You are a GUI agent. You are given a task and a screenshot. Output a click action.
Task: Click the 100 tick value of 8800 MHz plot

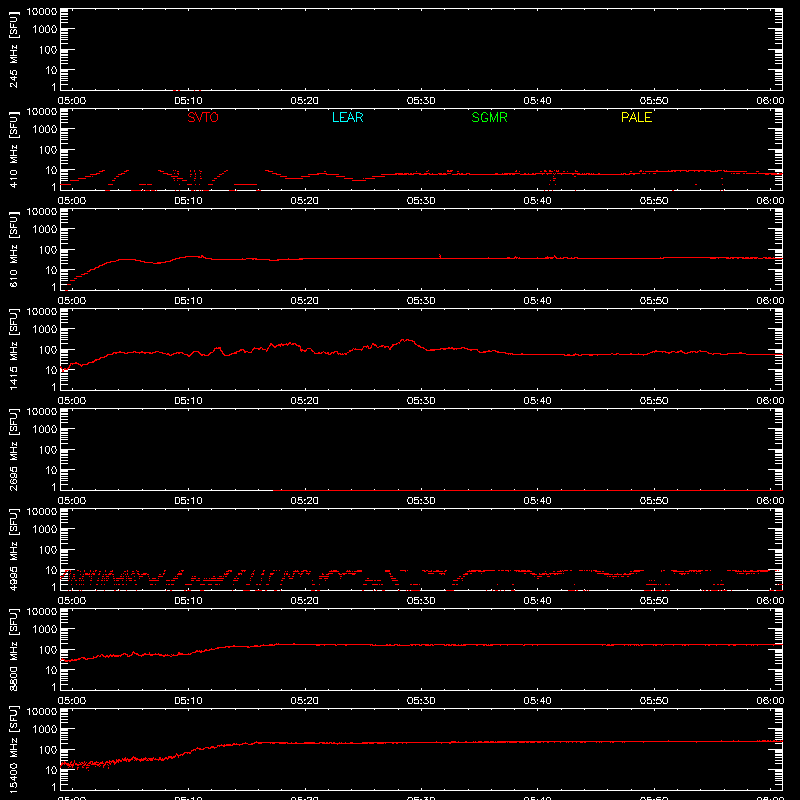click(x=48, y=650)
